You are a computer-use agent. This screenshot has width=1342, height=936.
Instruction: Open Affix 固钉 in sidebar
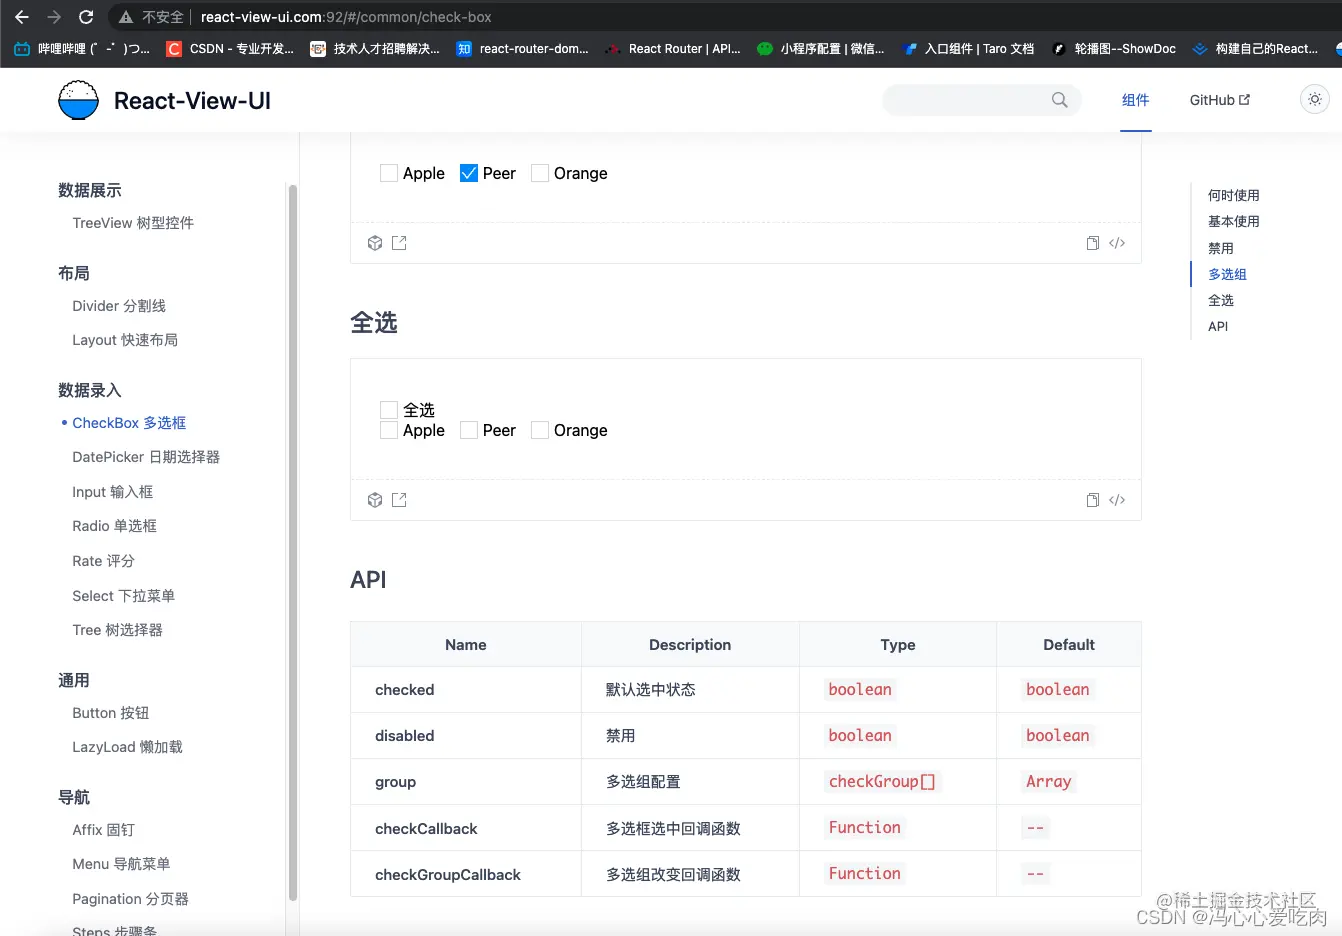(103, 830)
